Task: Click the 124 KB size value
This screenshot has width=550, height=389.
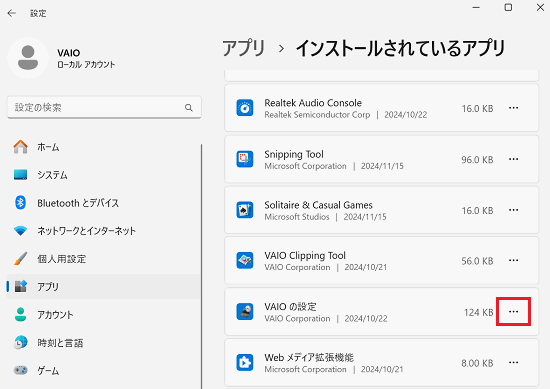Action: pos(479,312)
